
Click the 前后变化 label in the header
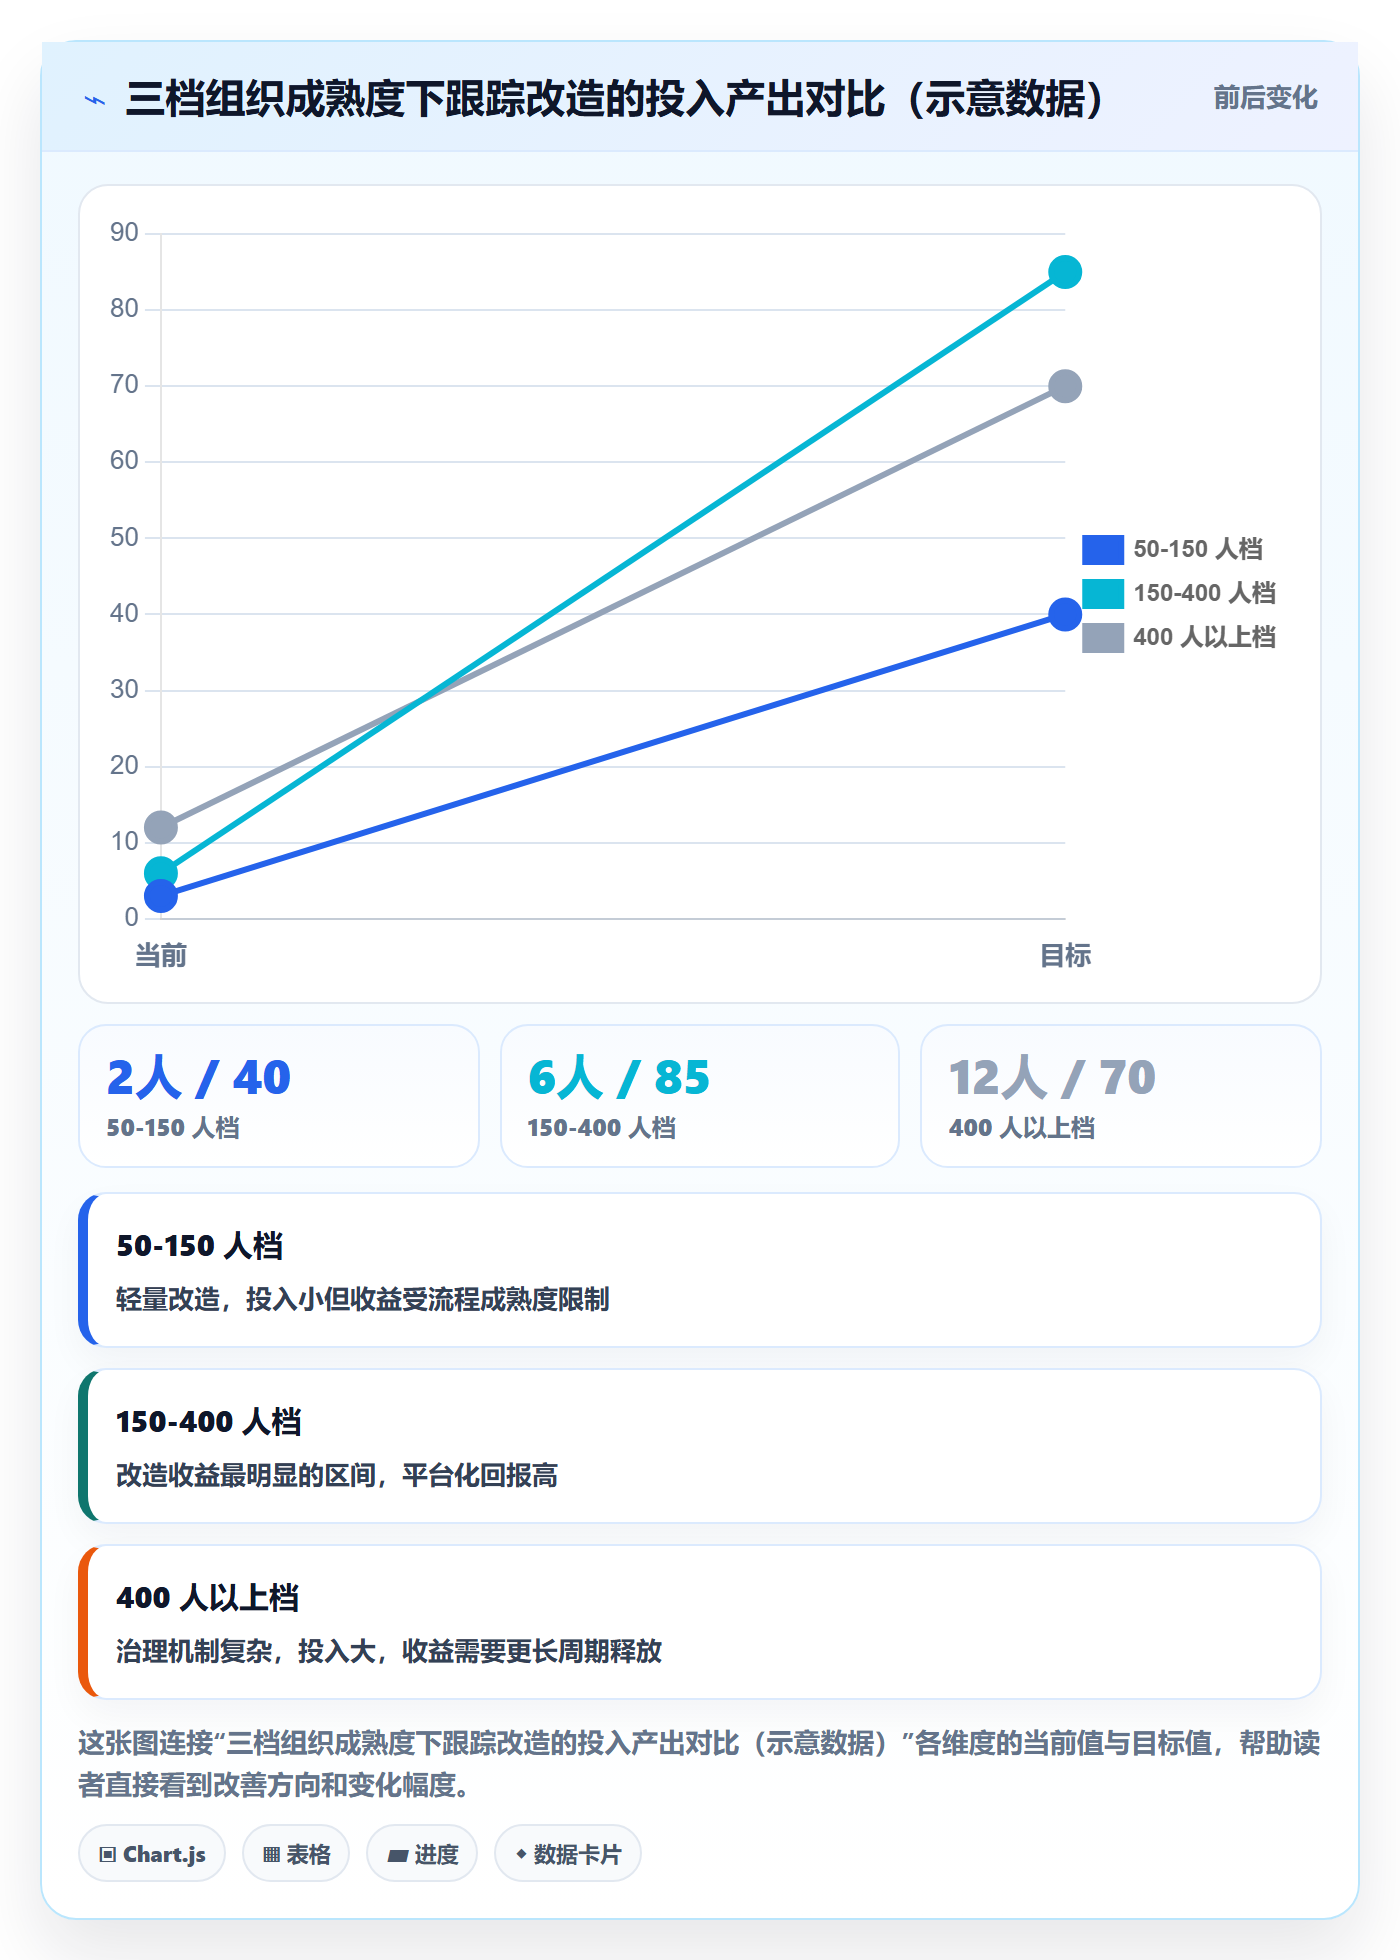1265,98
